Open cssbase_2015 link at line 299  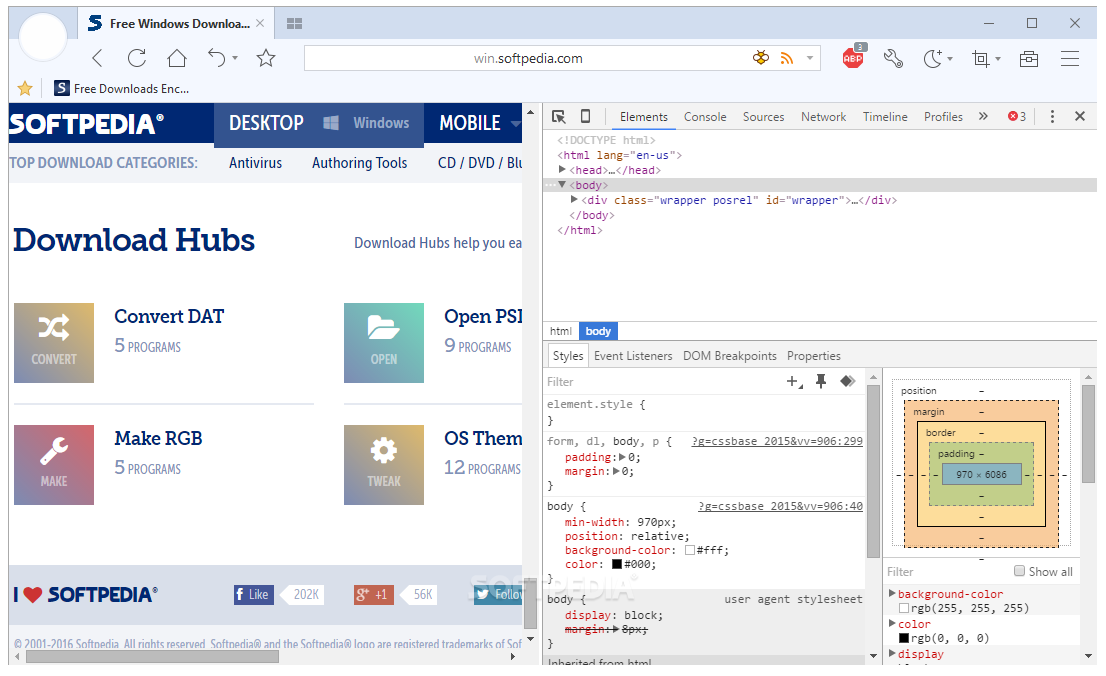pos(777,441)
